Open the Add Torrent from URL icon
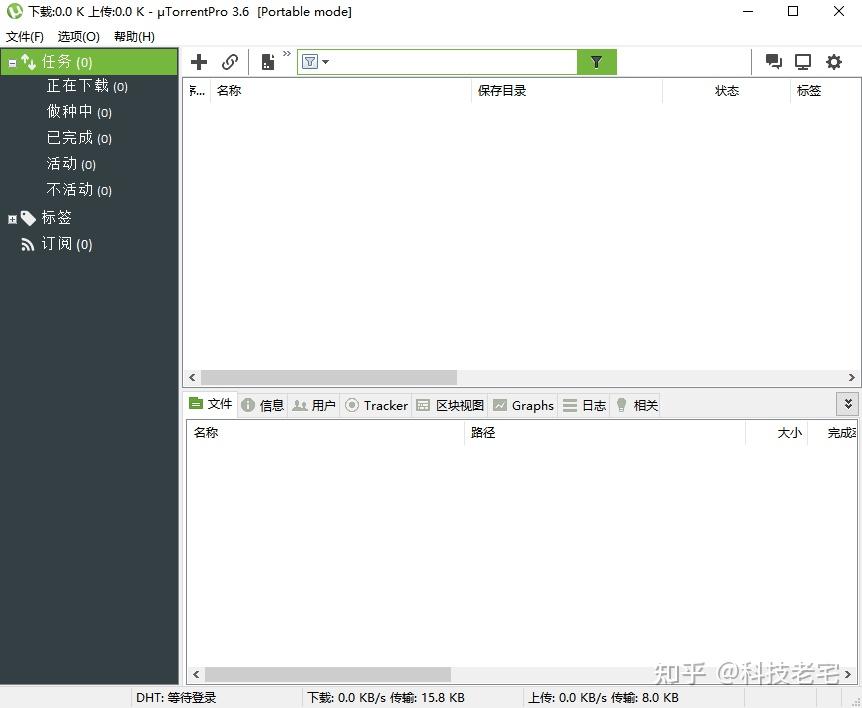The height and width of the screenshot is (708, 862). click(230, 61)
